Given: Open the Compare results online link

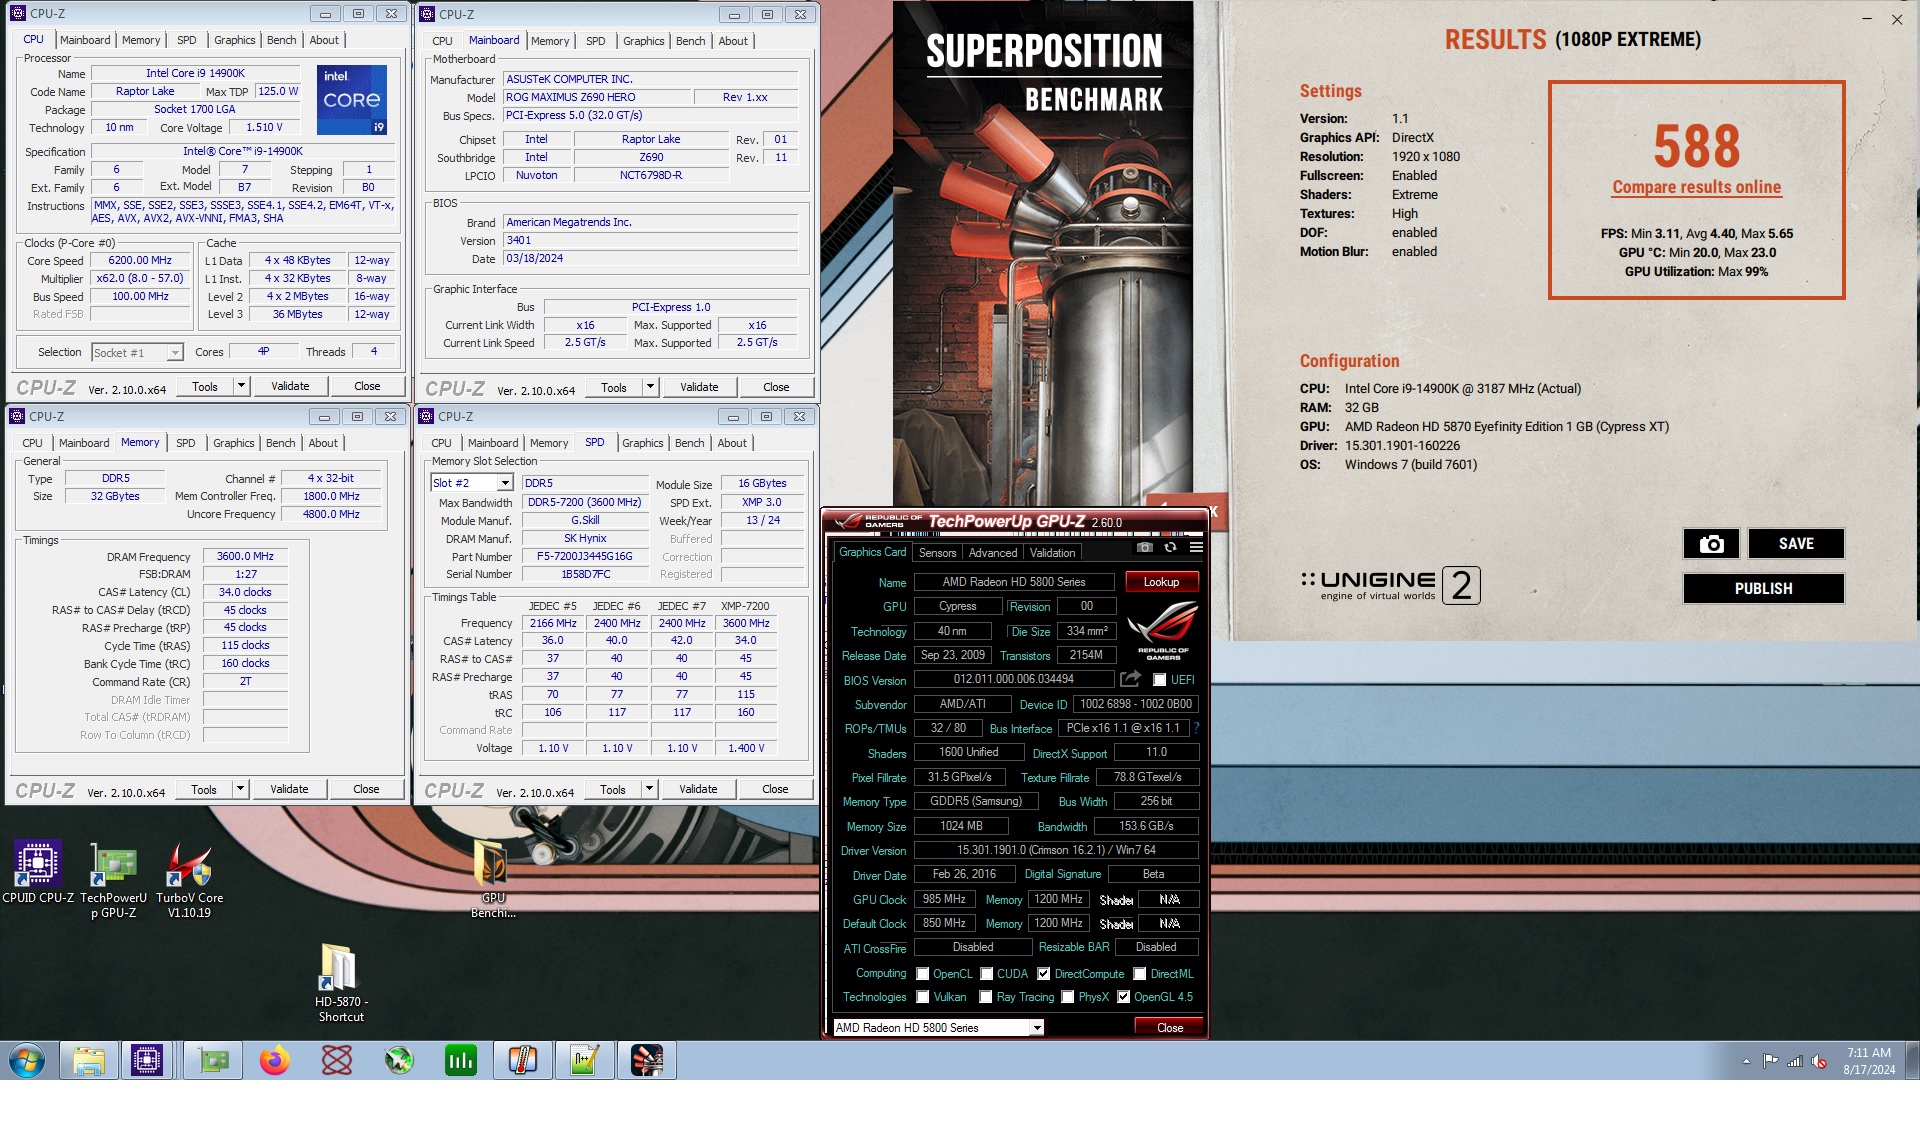Looking at the screenshot, I should pos(1696,187).
